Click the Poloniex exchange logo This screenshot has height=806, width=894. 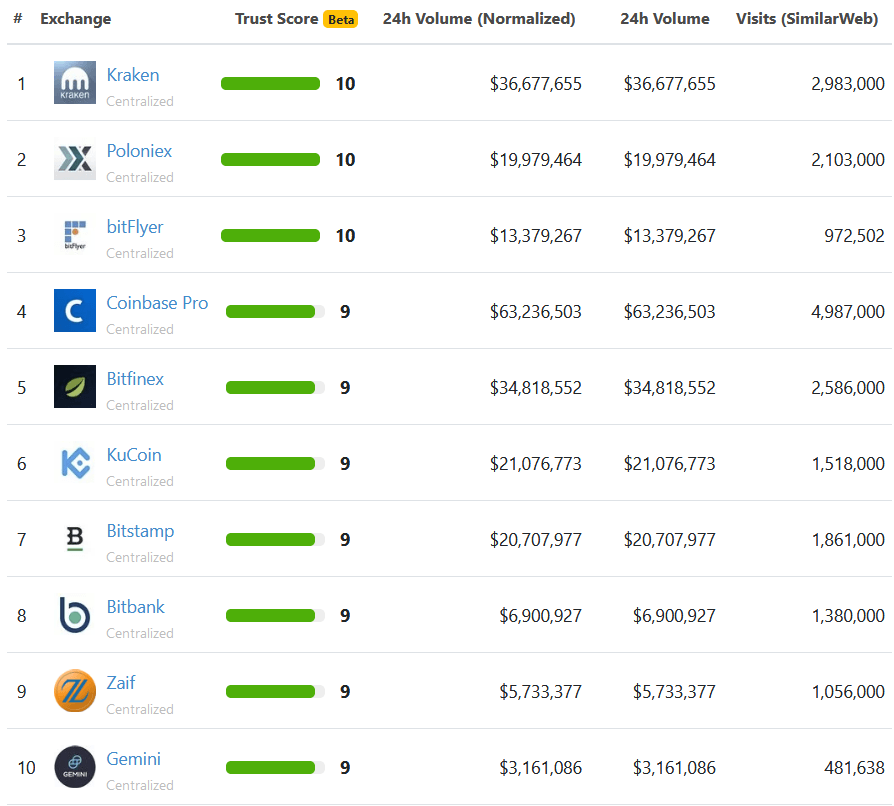[75, 158]
